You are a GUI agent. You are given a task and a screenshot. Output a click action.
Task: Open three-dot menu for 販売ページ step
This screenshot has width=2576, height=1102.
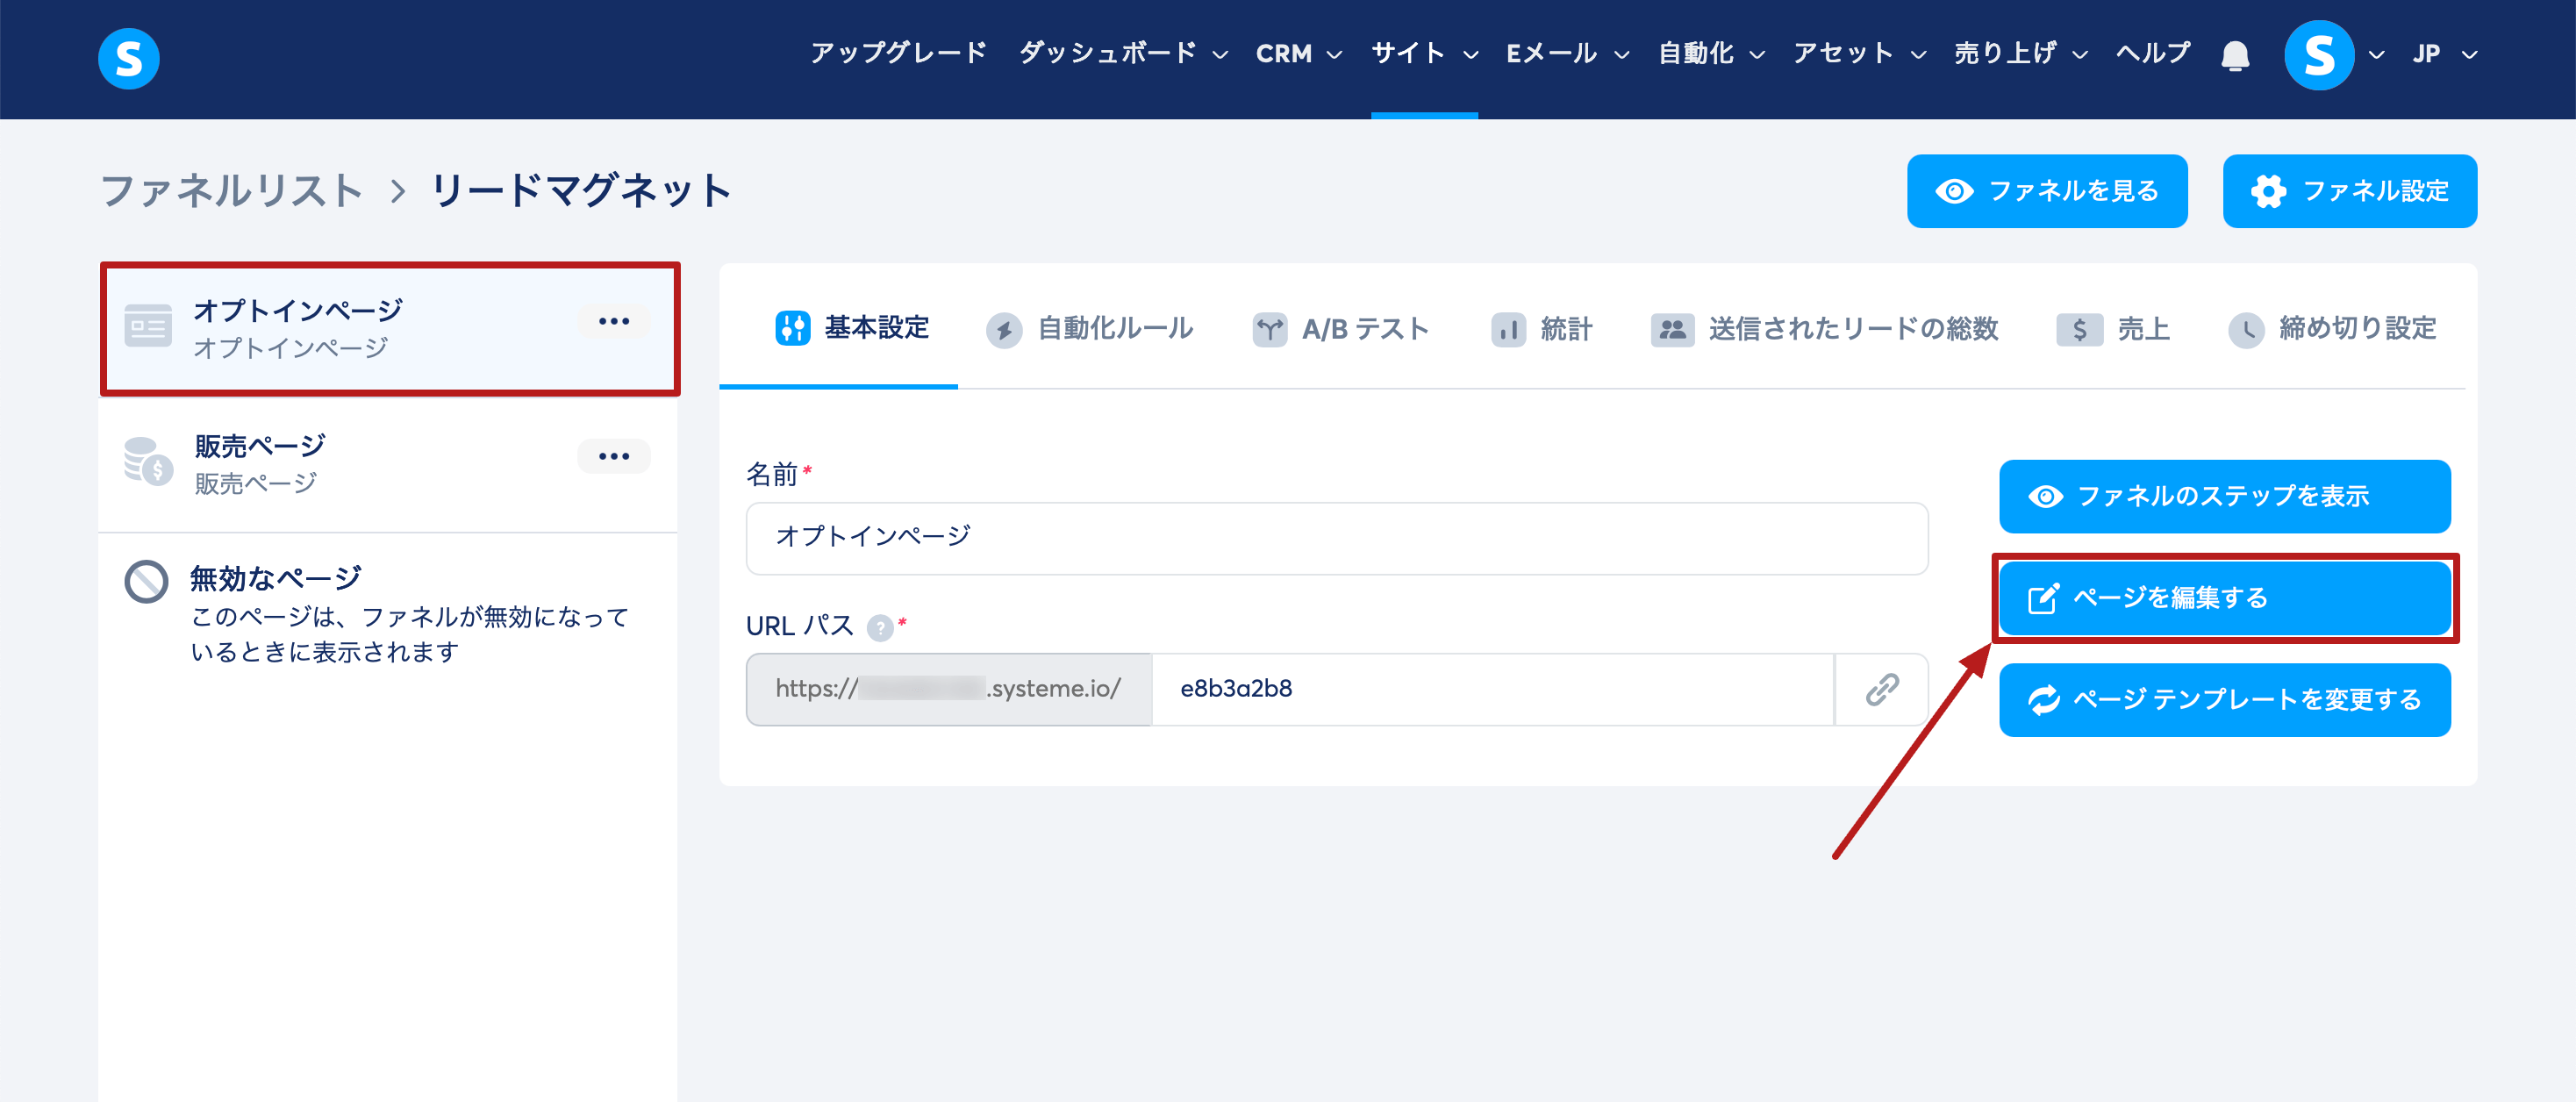click(613, 456)
